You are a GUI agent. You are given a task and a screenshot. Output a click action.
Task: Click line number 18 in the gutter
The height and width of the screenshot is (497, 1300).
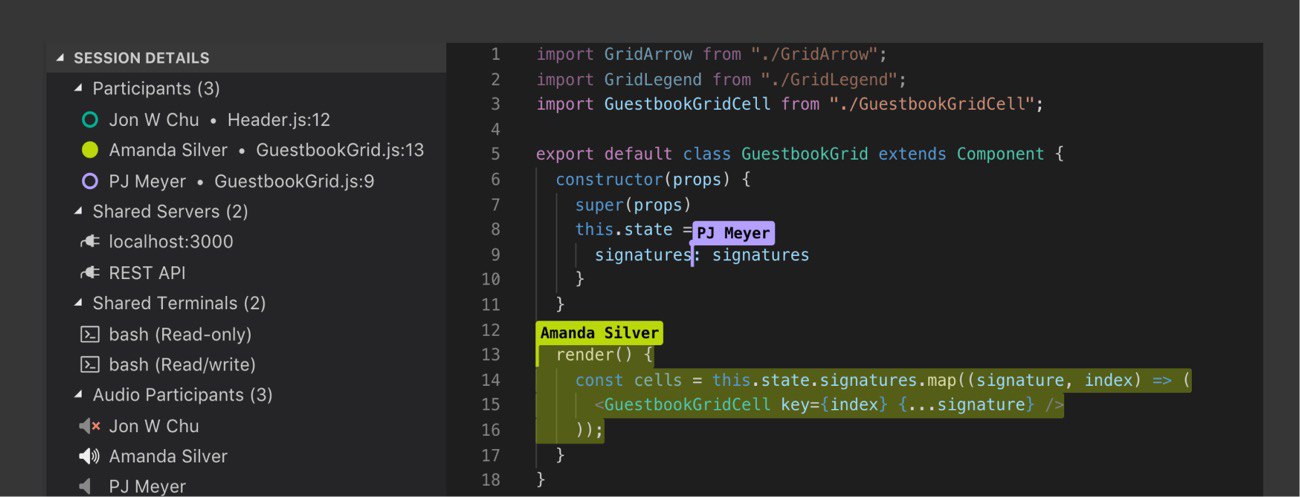pyautogui.click(x=490, y=480)
